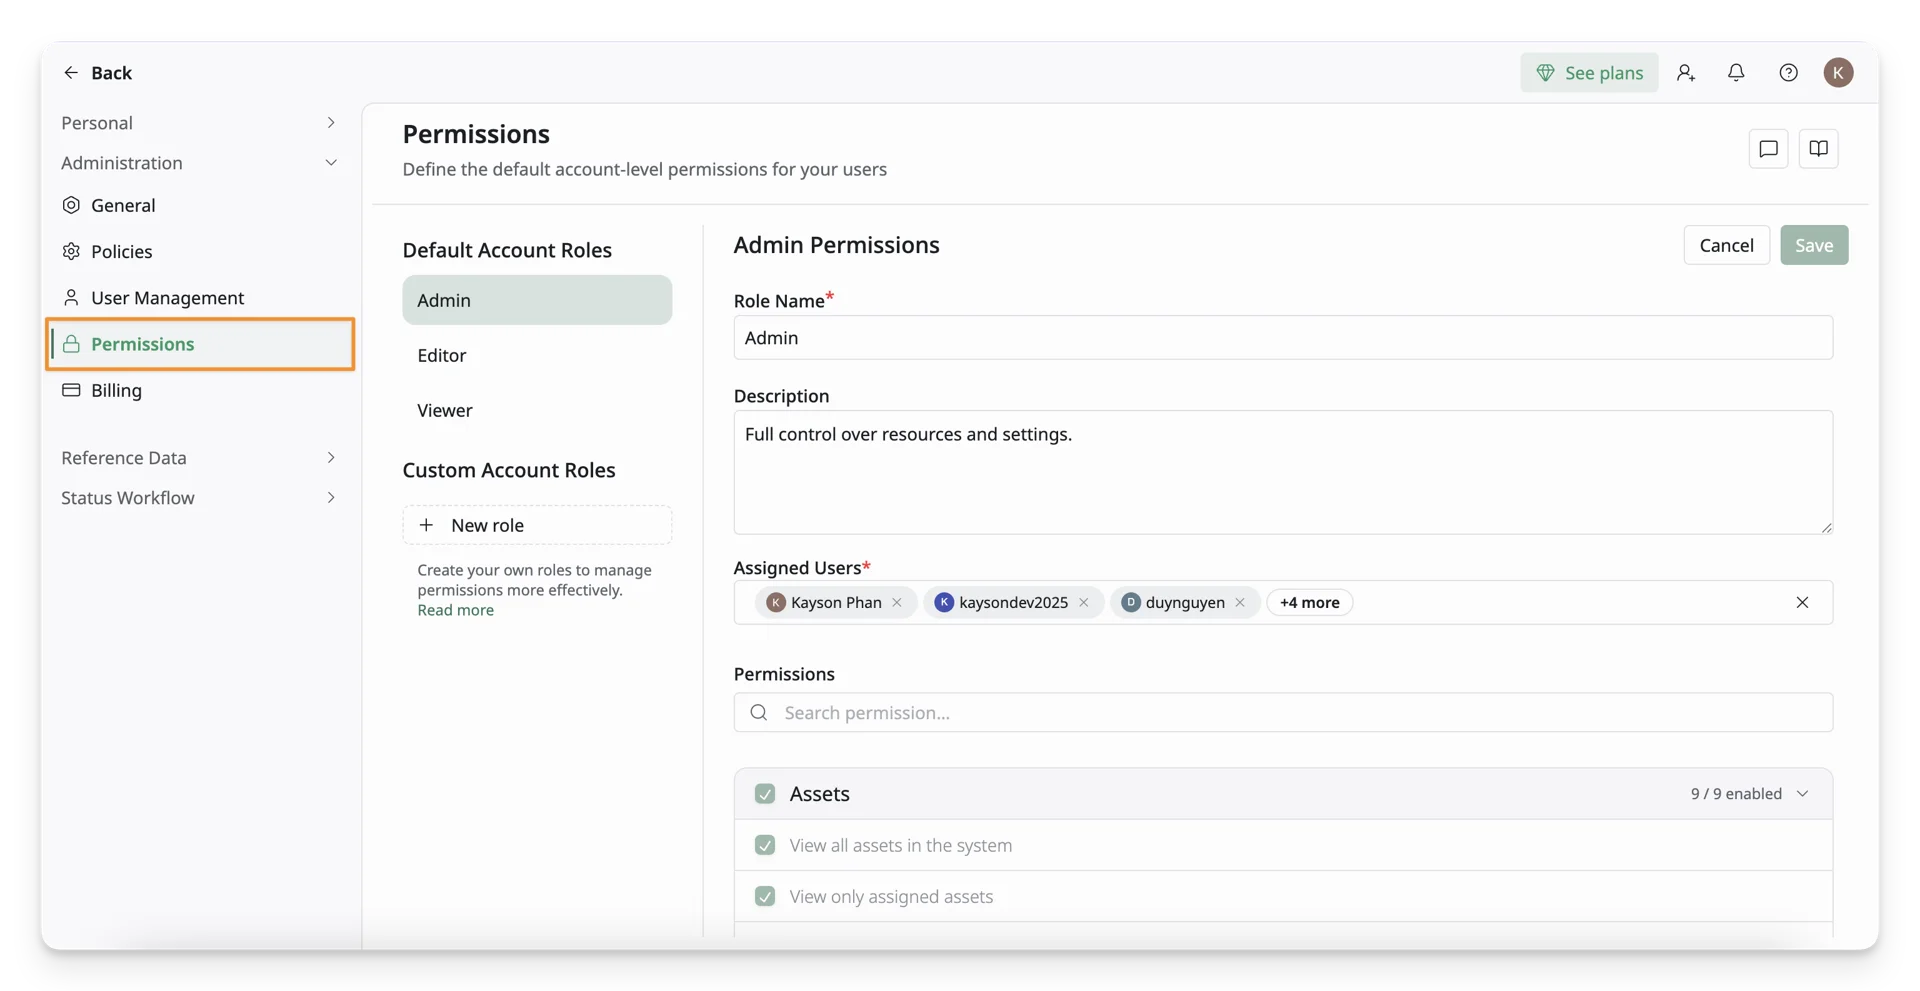Remove Kayson Phan from assigned users
Viewport: 1920px width, 991px height.
pyautogui.click(x=897, y=602)
